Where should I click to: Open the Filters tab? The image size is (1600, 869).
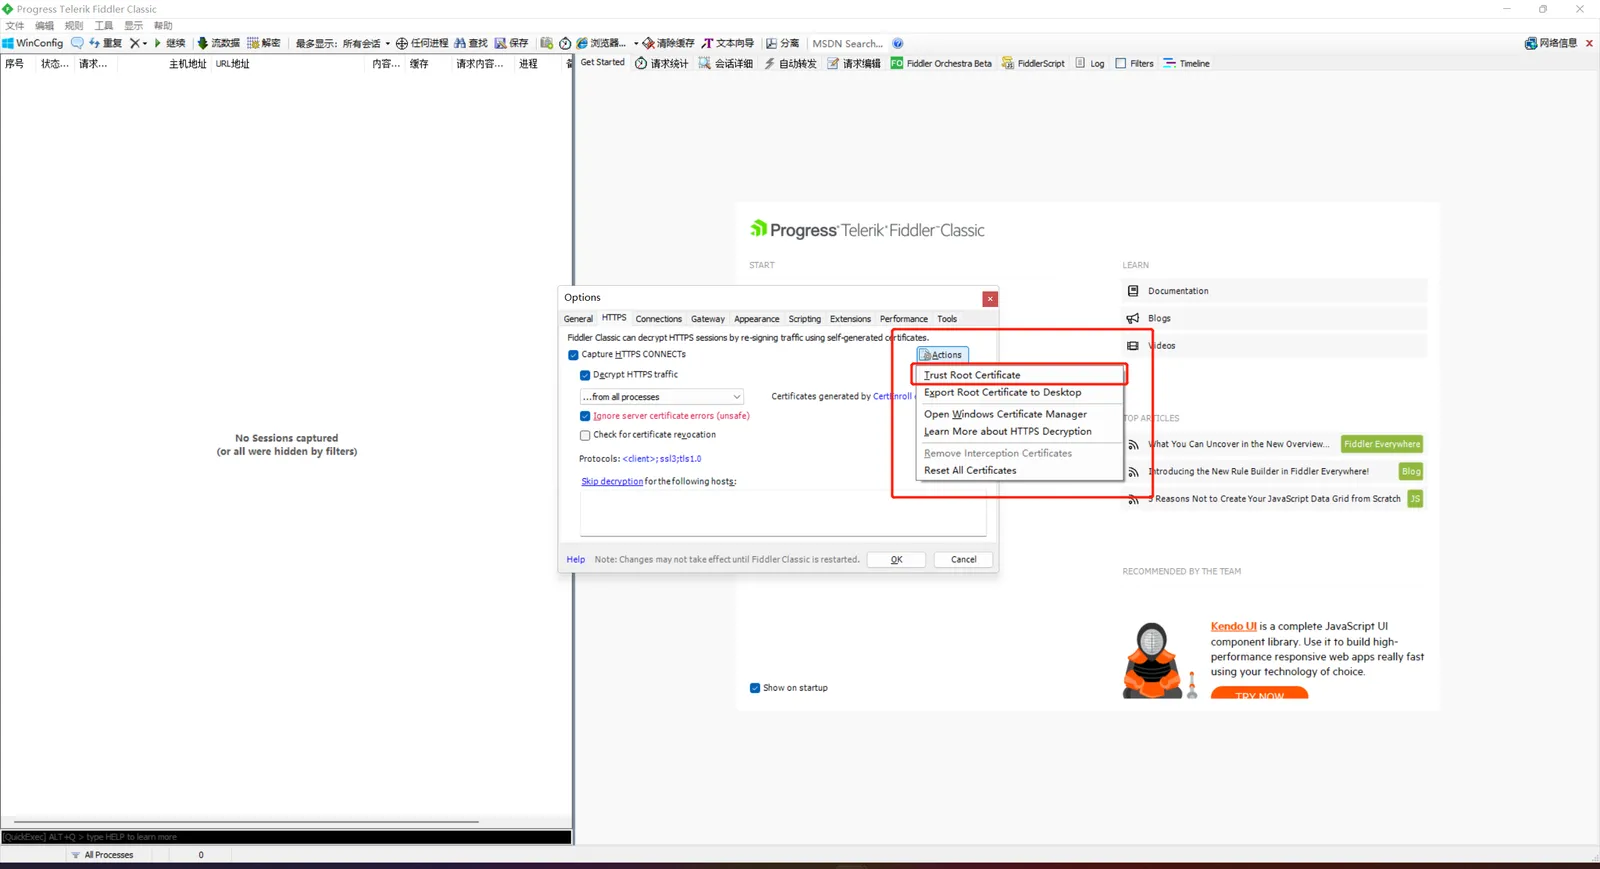(x=1134, y=63)
